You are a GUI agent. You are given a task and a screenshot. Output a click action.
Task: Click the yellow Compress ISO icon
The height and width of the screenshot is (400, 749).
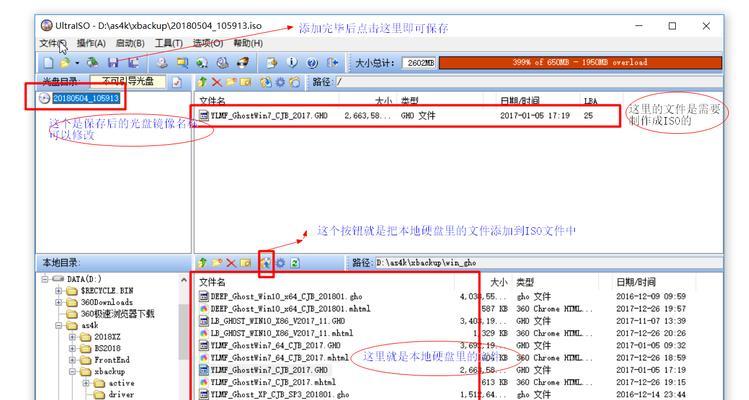(x=182, y=63)
